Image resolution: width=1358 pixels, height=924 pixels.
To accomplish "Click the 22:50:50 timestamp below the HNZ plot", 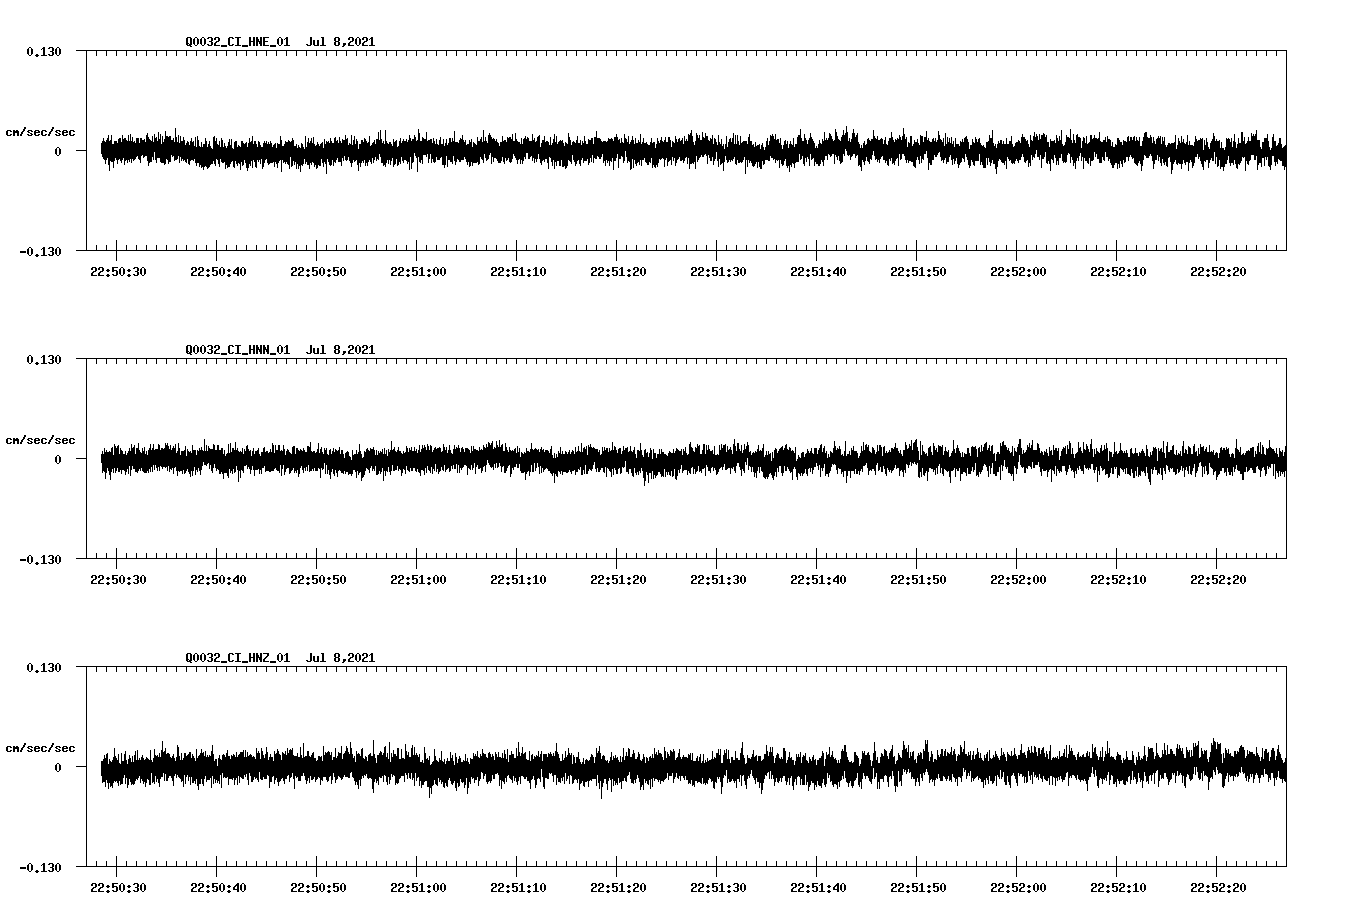I will [x=317, y=885].
